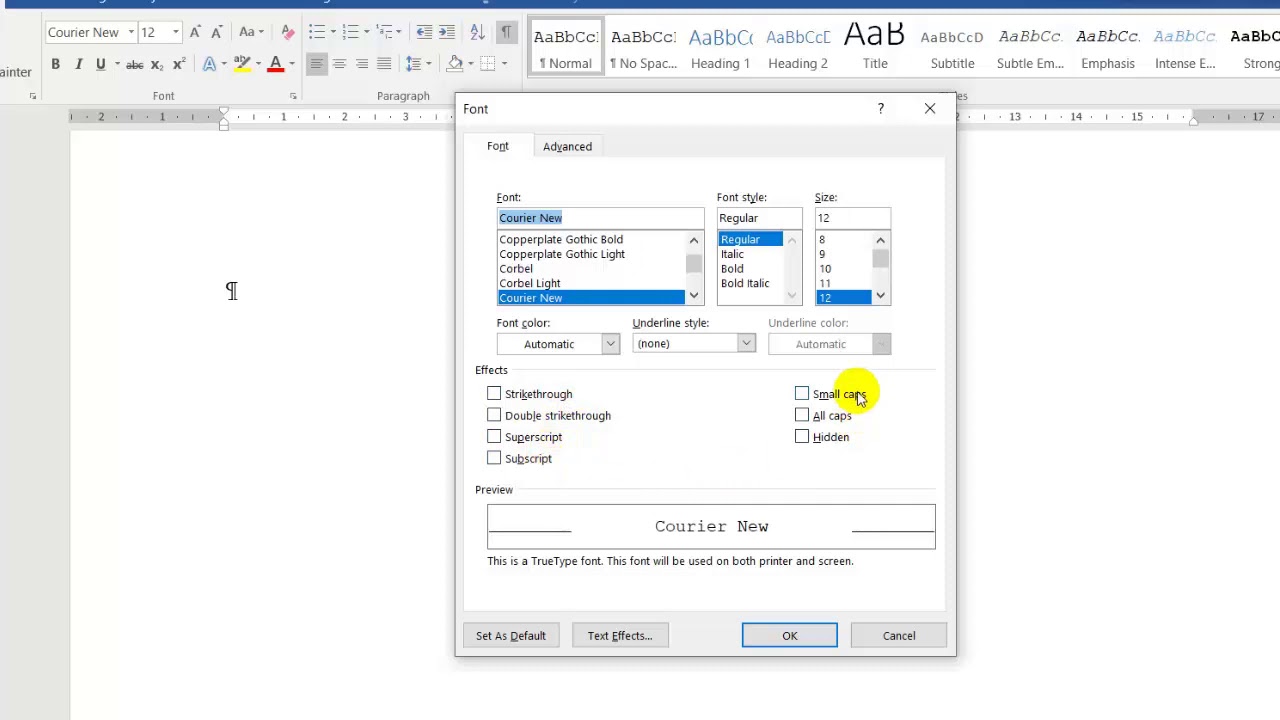Click Line and Paragraph Spacing icon

click(413, 64)
